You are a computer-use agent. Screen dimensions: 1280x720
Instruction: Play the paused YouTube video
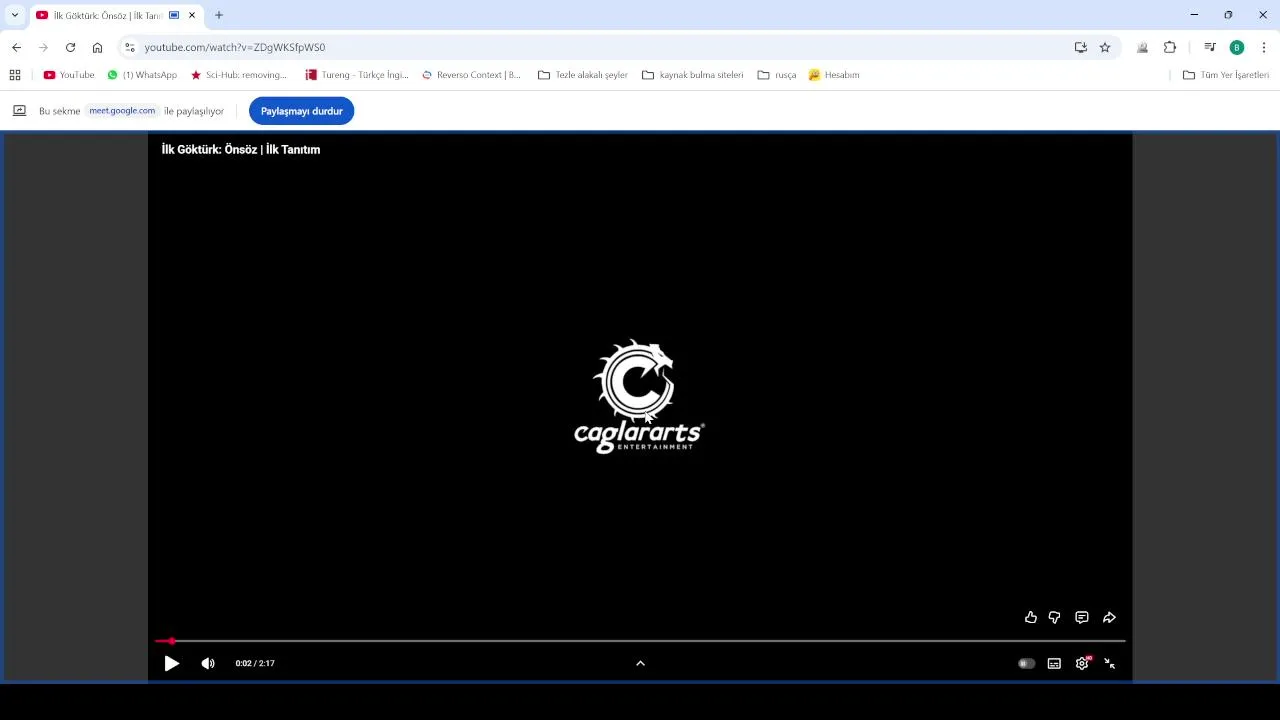[172, 663]
